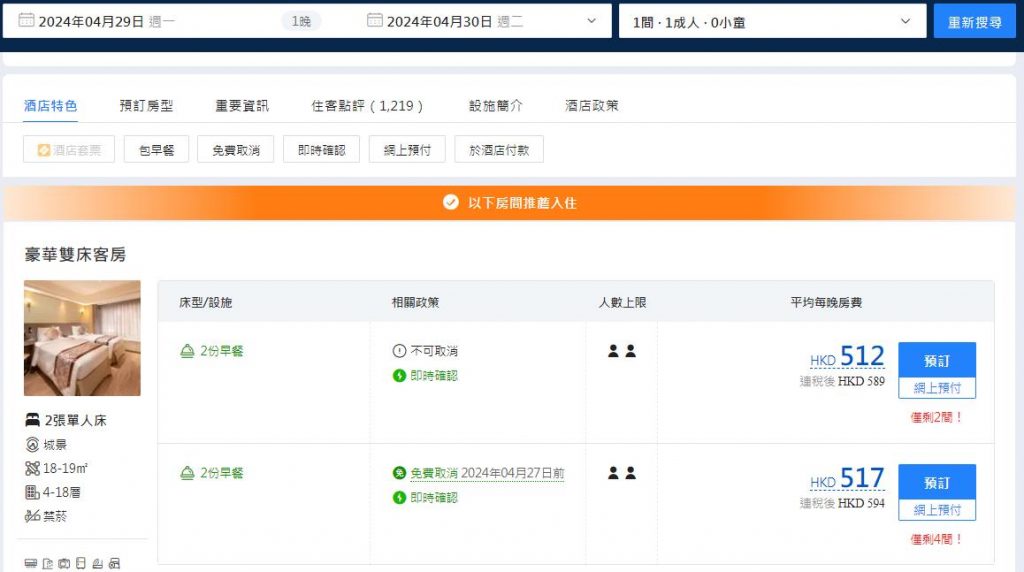1024x572 pixels.
Task: Click the 不可取消 info icon
Action: pyautogui.click(x=400, y=351)
